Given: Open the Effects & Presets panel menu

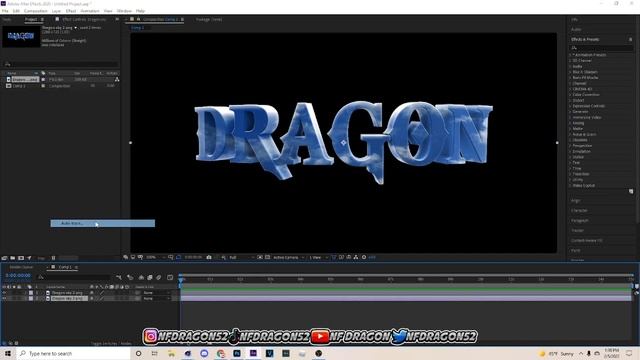Looking at the screenshot, I should [x=631, y=40].
